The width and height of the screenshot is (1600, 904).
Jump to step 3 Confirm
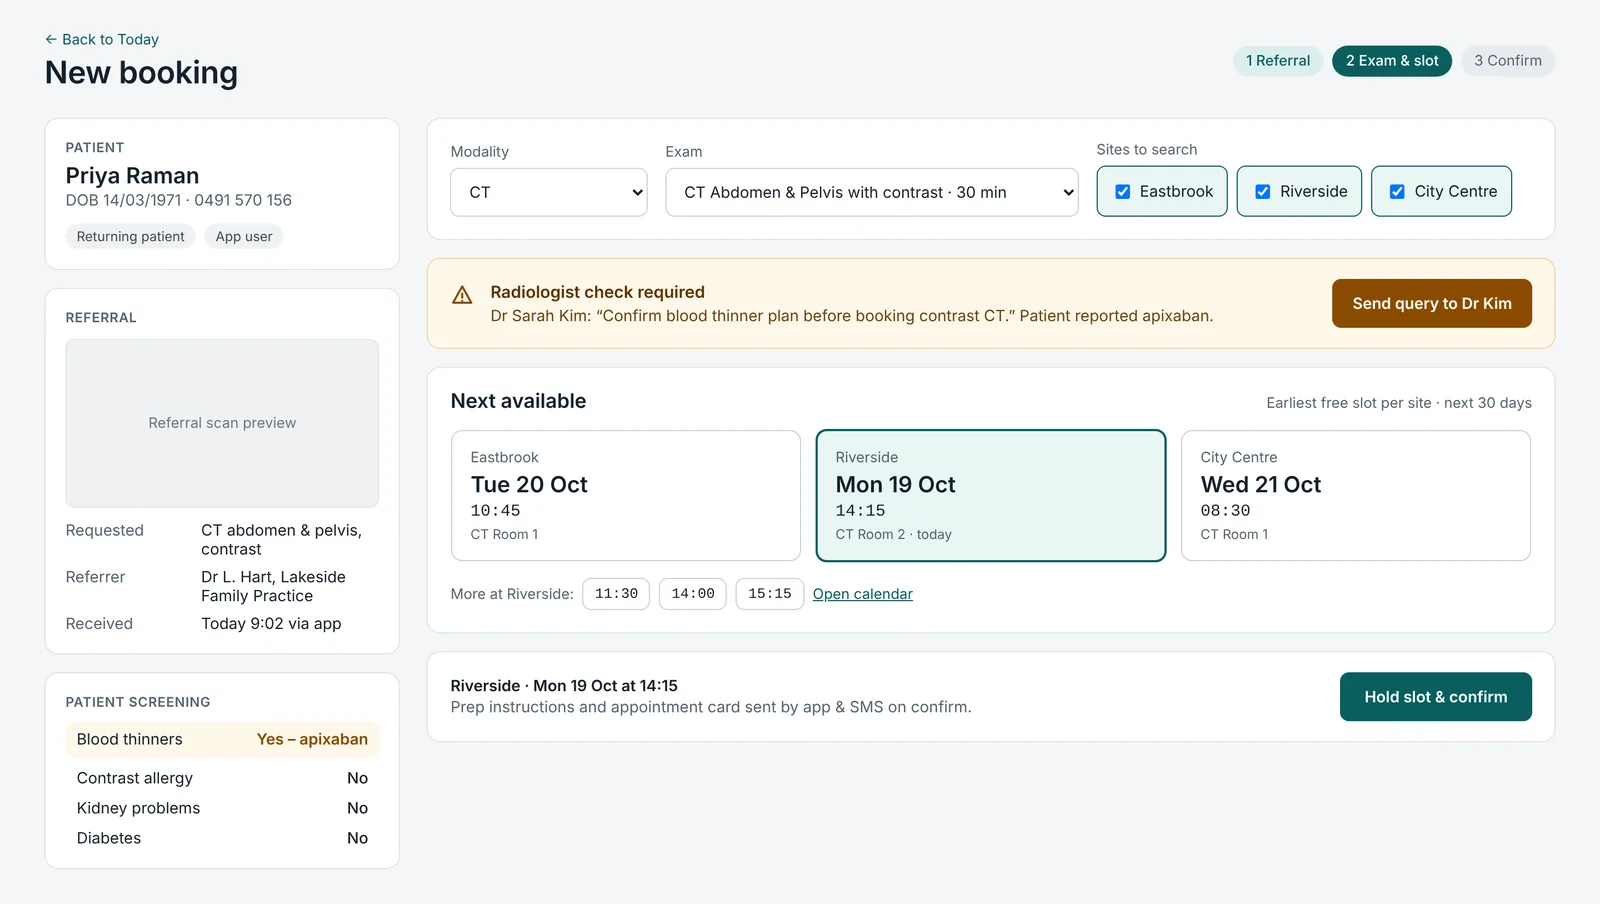click(x=1508, y=61)
